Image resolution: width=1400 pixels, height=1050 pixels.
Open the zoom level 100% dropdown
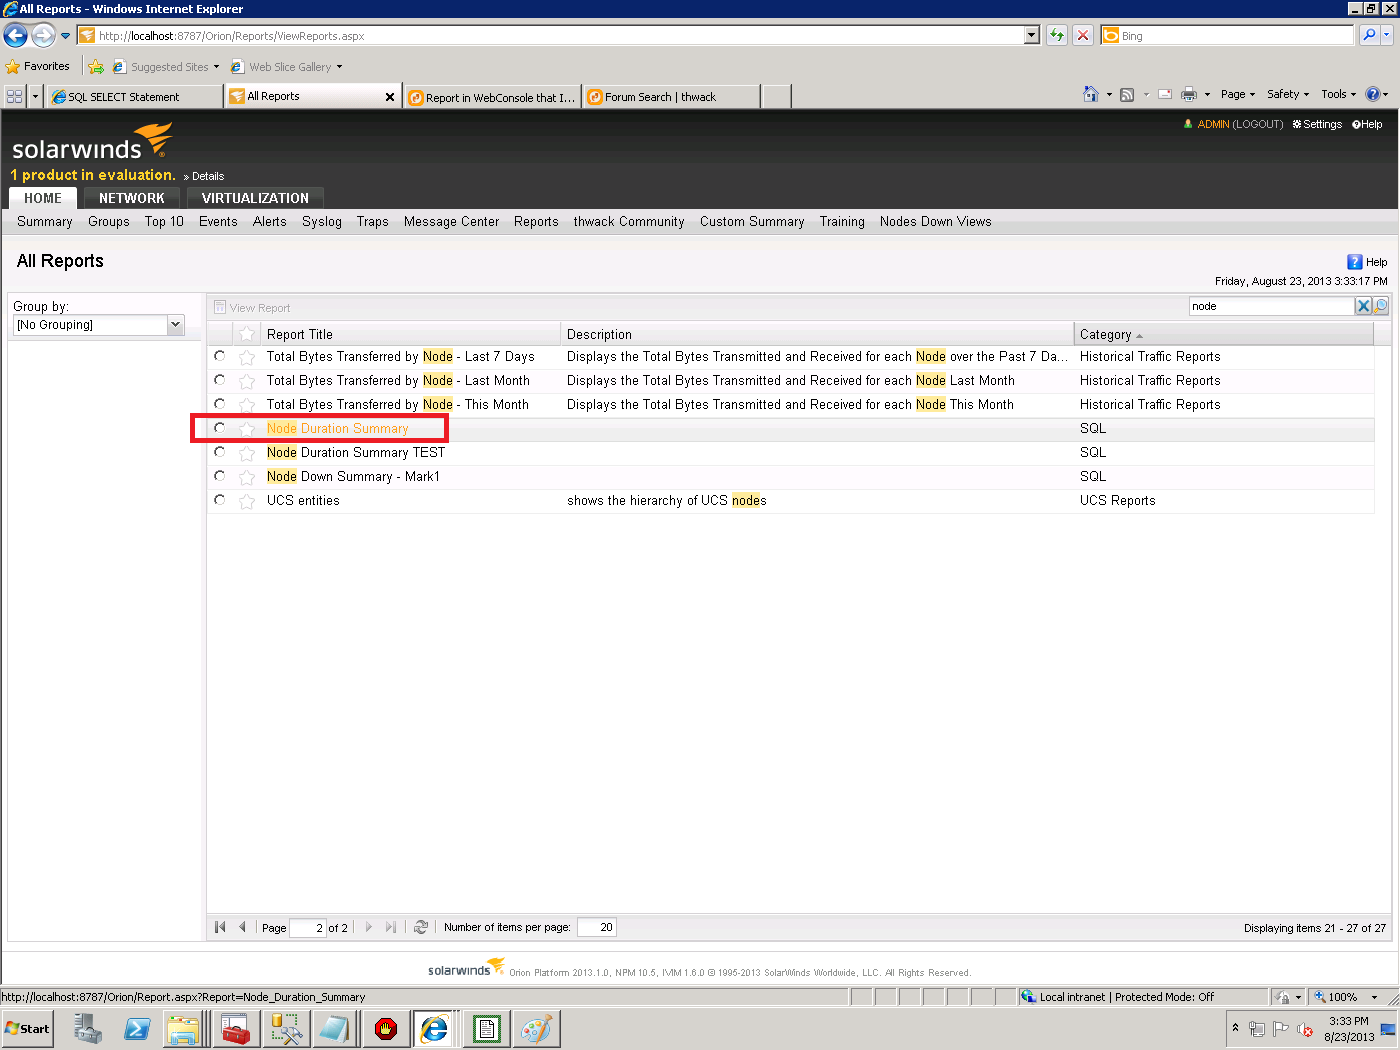coord(1373,997)
